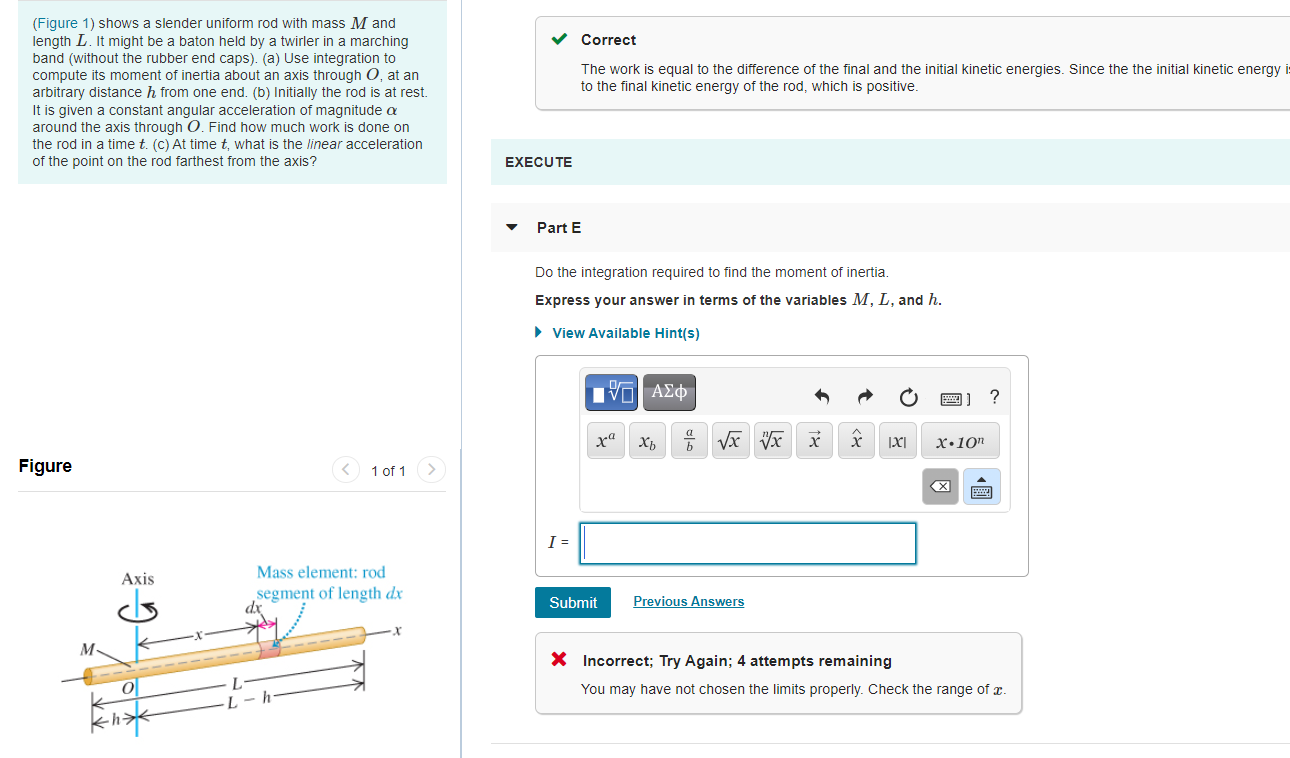Insert absolute value template

(x=897, y=441)
